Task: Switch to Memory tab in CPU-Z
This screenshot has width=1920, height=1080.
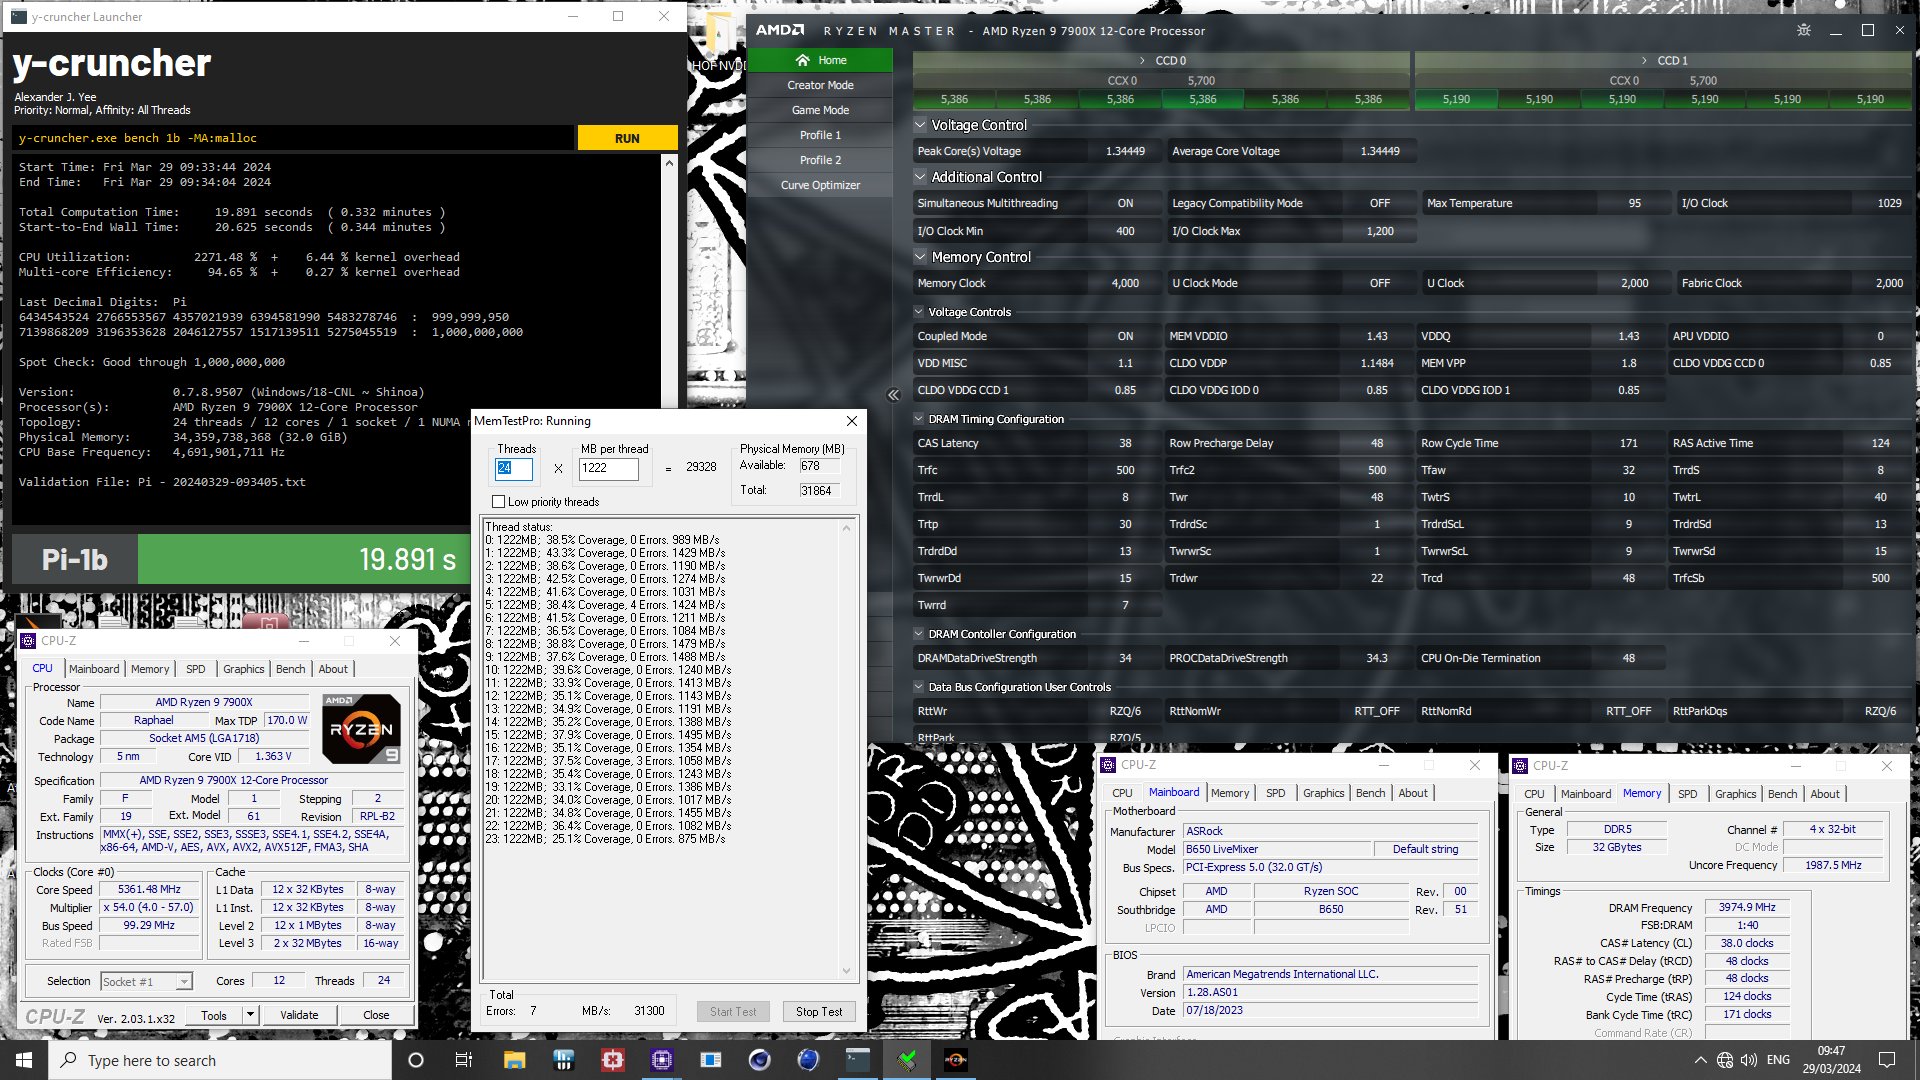Action: 148,667
